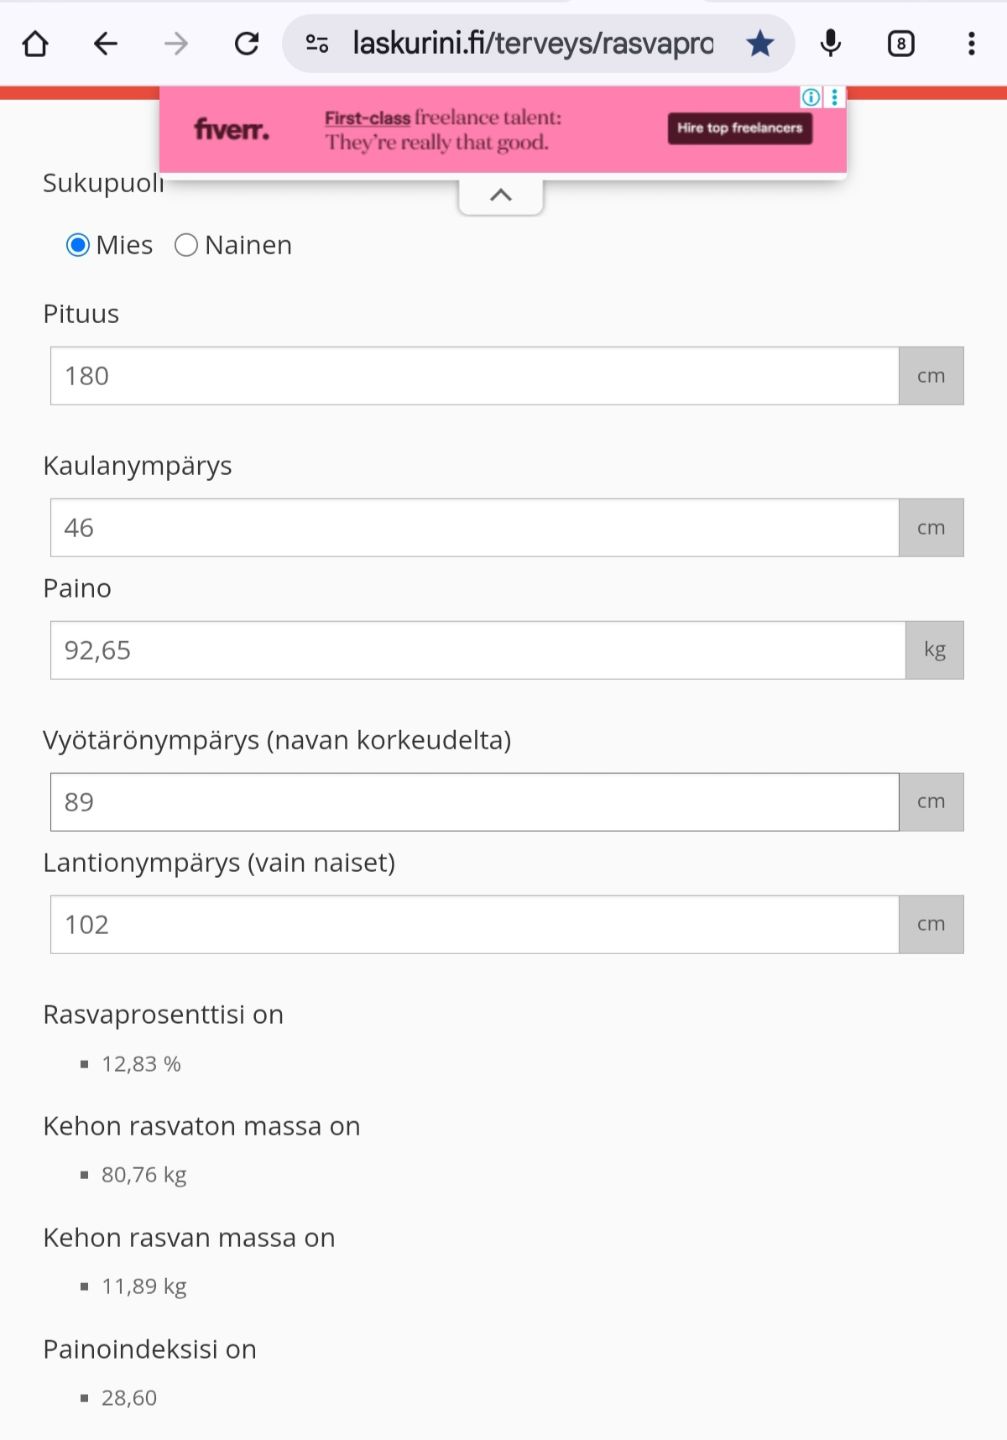Focus the Pituus height input field
Viewport: 1007px width, 1440px height.
(474, 376)
